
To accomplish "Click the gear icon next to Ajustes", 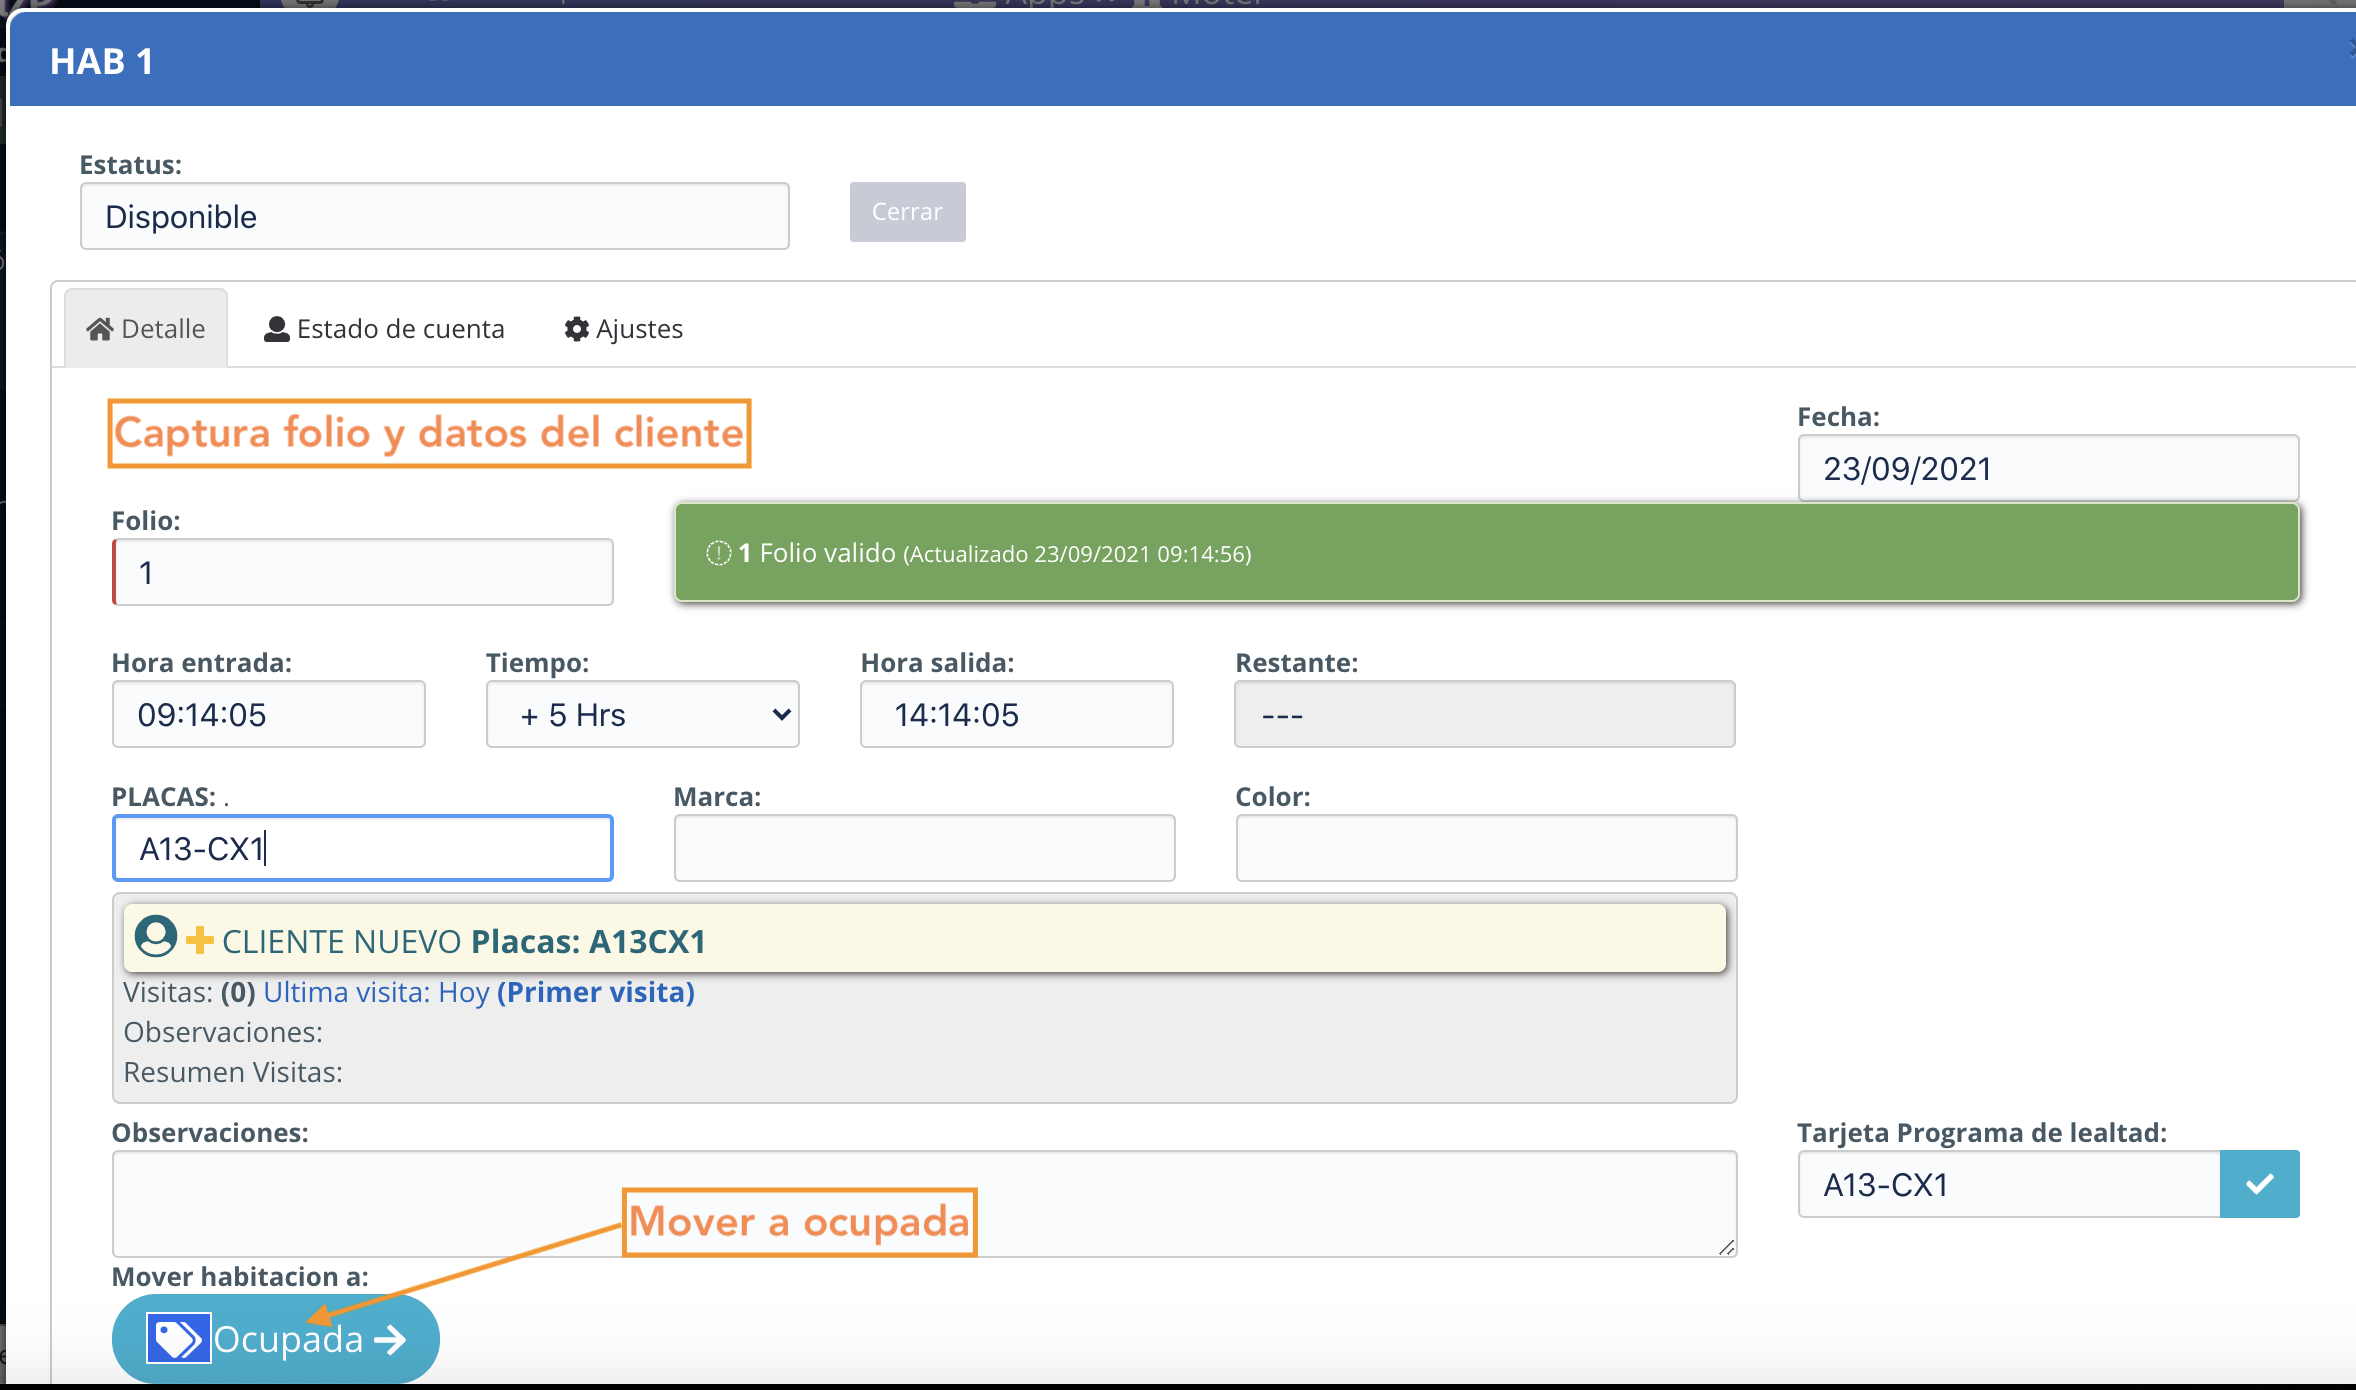I will tap(576, 329).
